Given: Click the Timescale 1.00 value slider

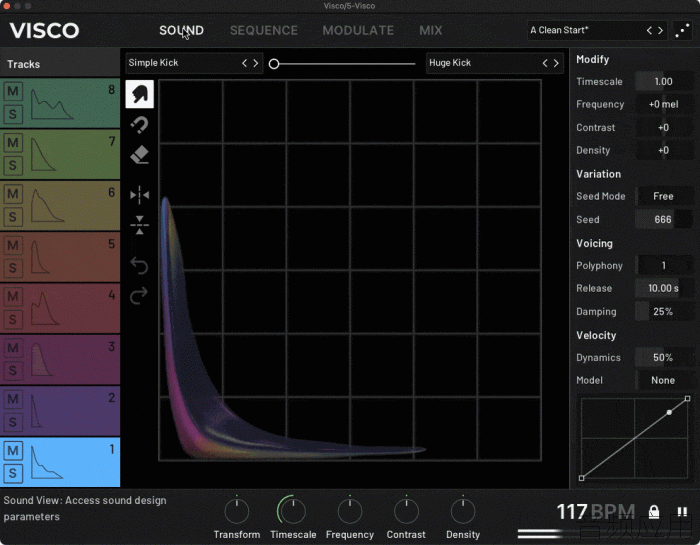Looking at the screenshot, I should [x=664, y=82].
